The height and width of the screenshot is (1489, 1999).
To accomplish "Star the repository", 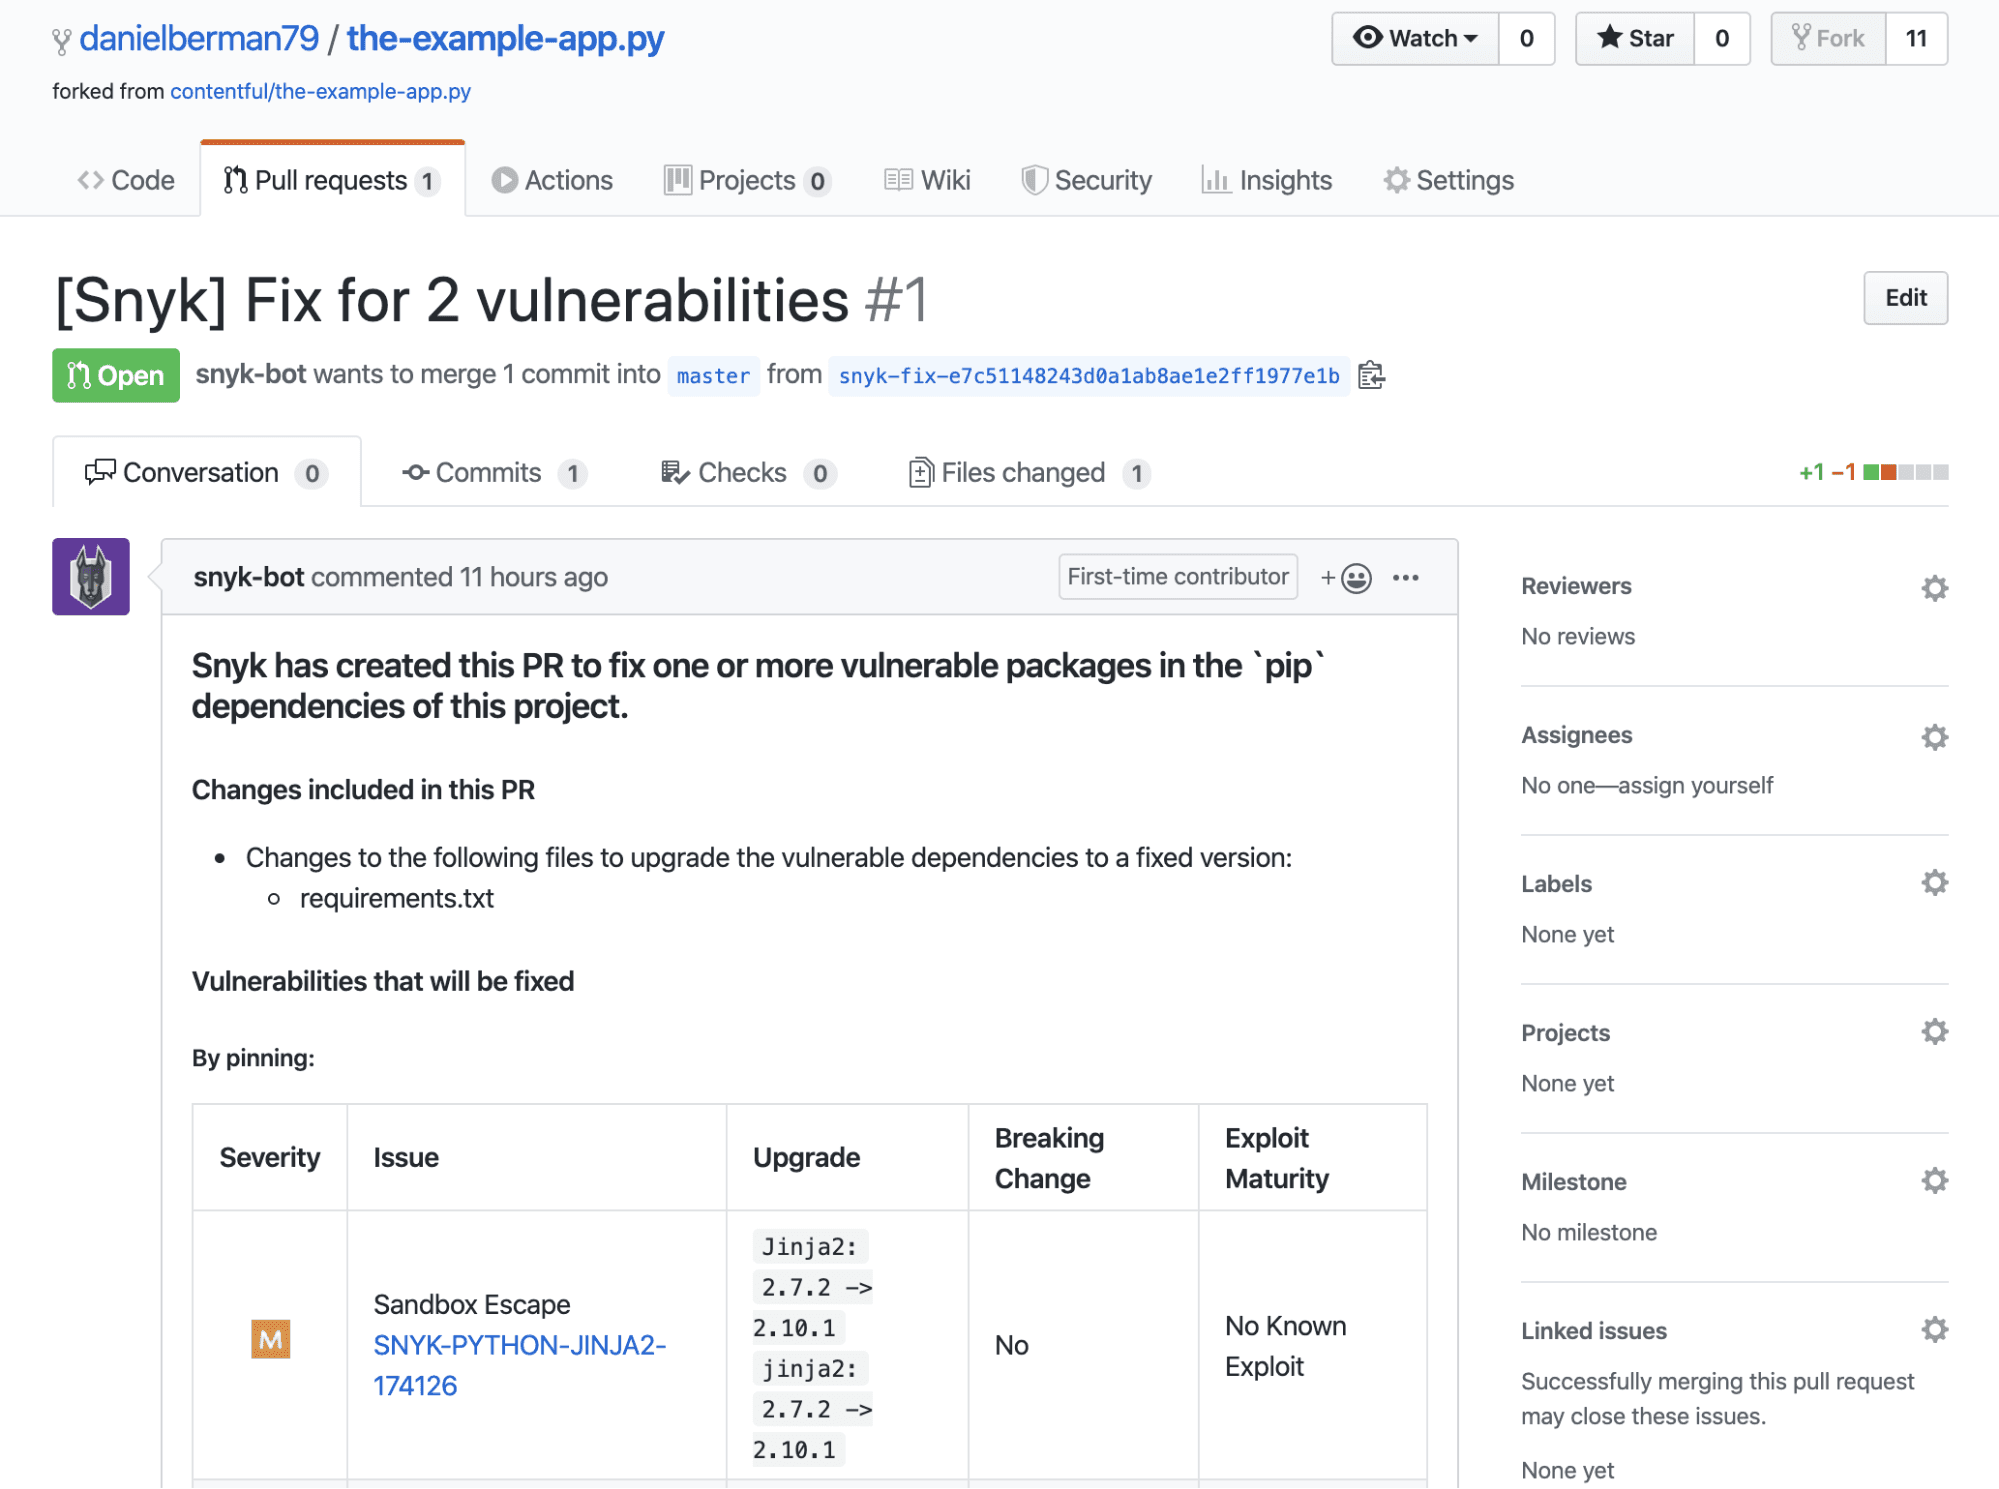I will click(1635, 39).
